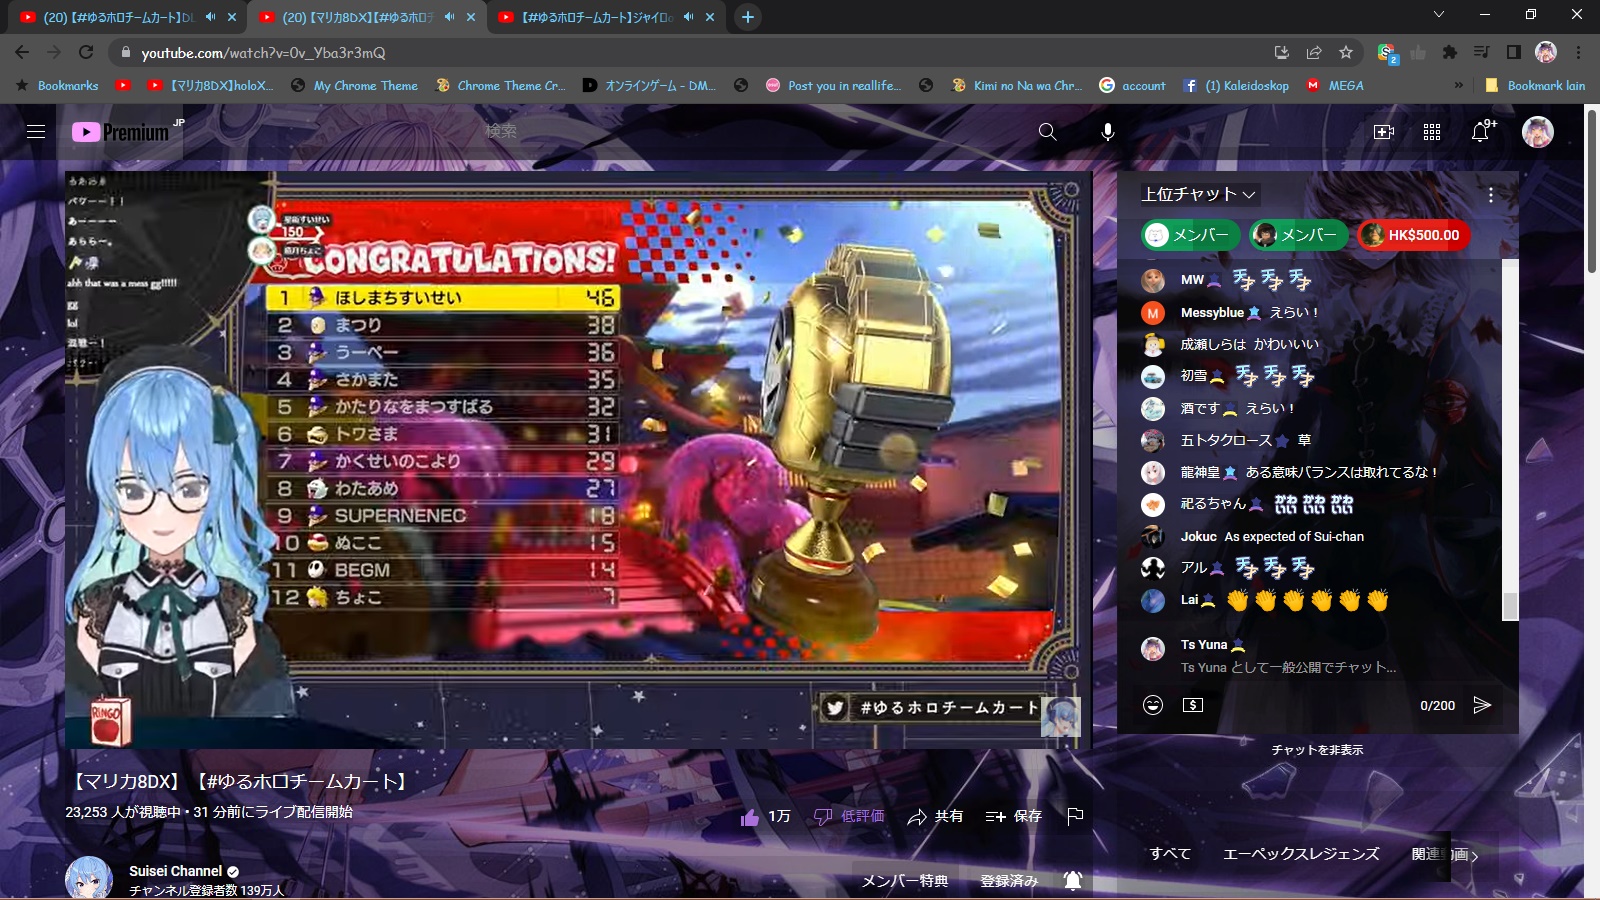The height and width of the screenshot is (900, 1600).
Task: Start voice search with microphone icon
Action: (1107, 131)
